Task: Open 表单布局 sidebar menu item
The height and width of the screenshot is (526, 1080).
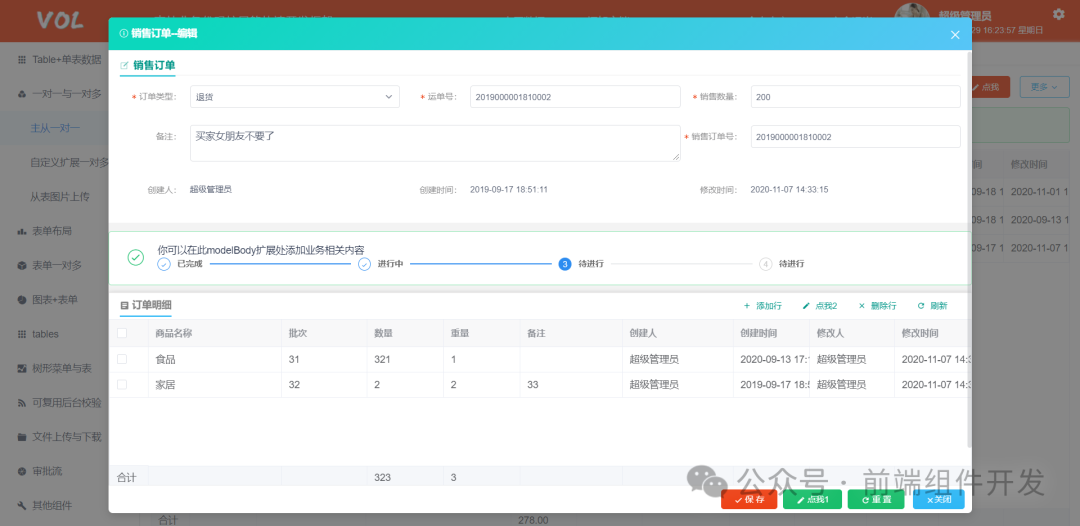Action: click(52, 231)
